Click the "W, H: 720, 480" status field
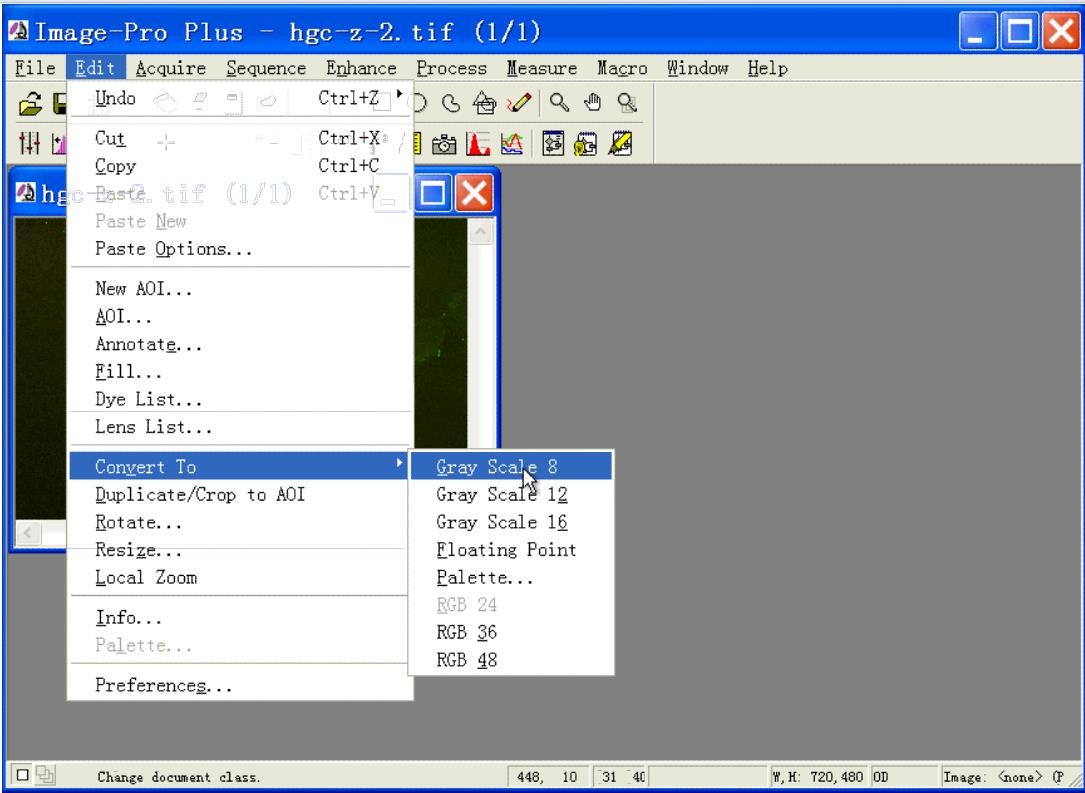Screen dimensions: 1085x793 (x=819, y=776)
